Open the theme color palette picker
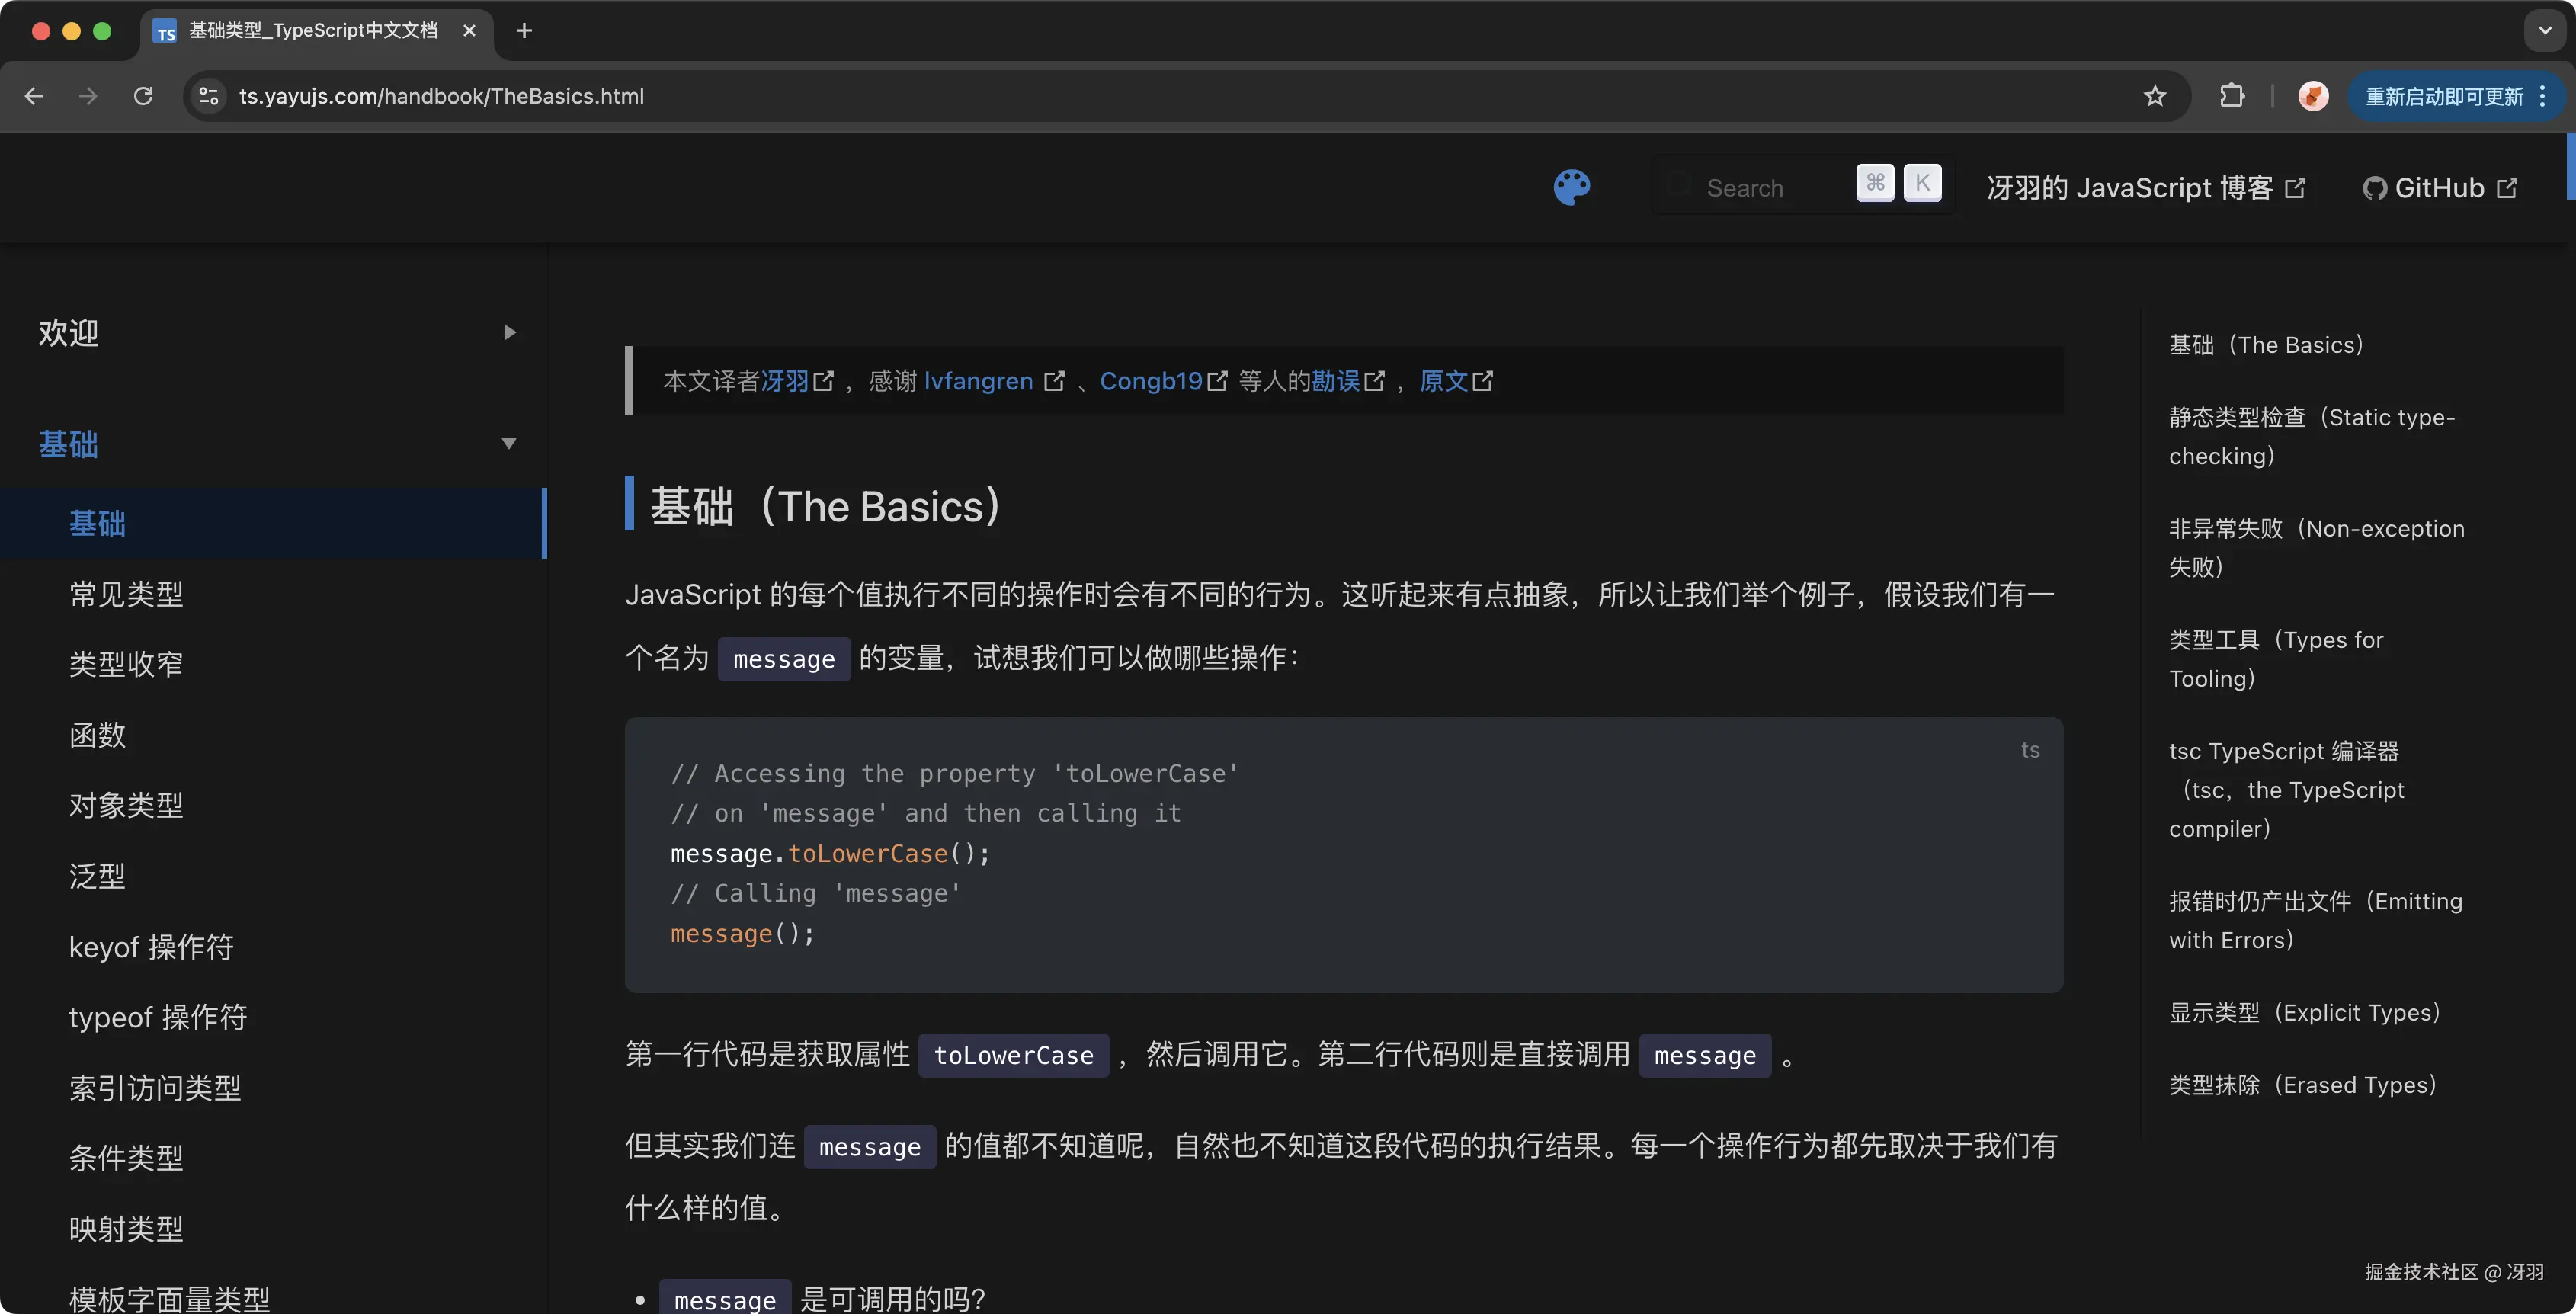This screenshot has height=1314, width=2576. point(1571,188)
